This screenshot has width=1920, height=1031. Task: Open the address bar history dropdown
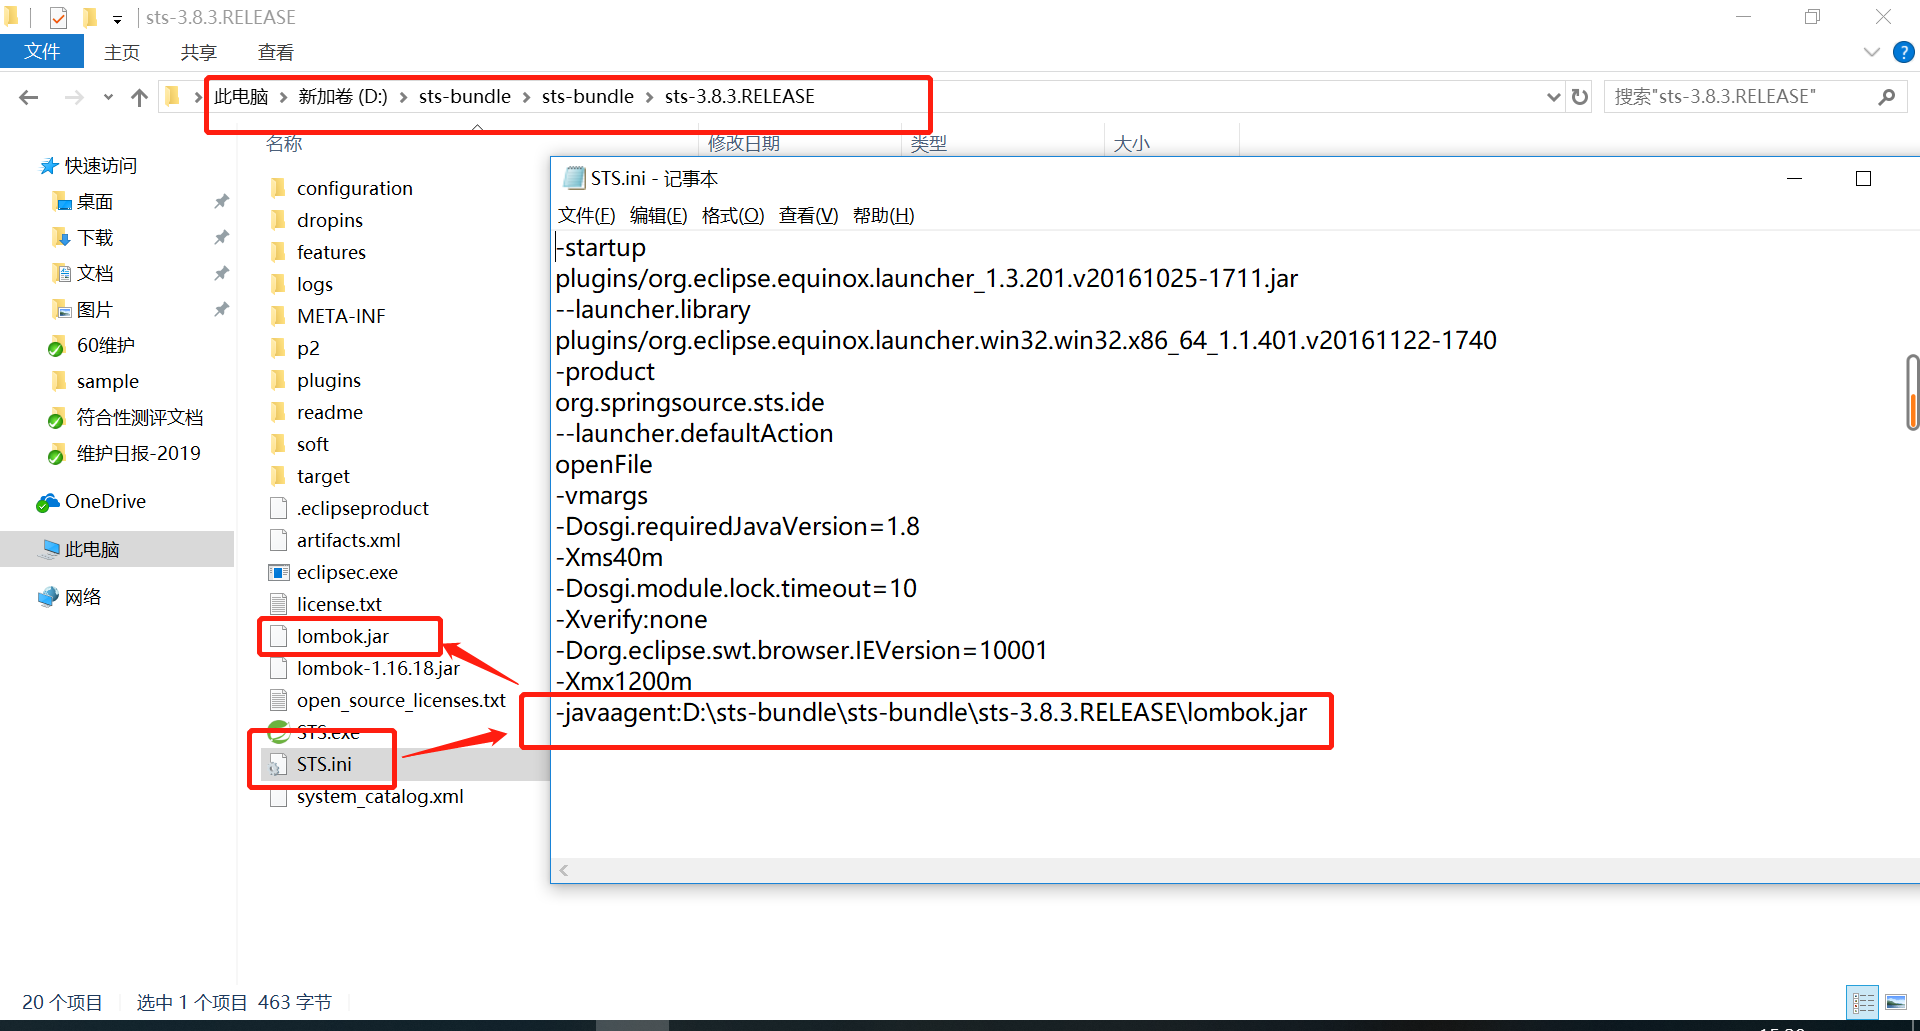[1553, 97]
